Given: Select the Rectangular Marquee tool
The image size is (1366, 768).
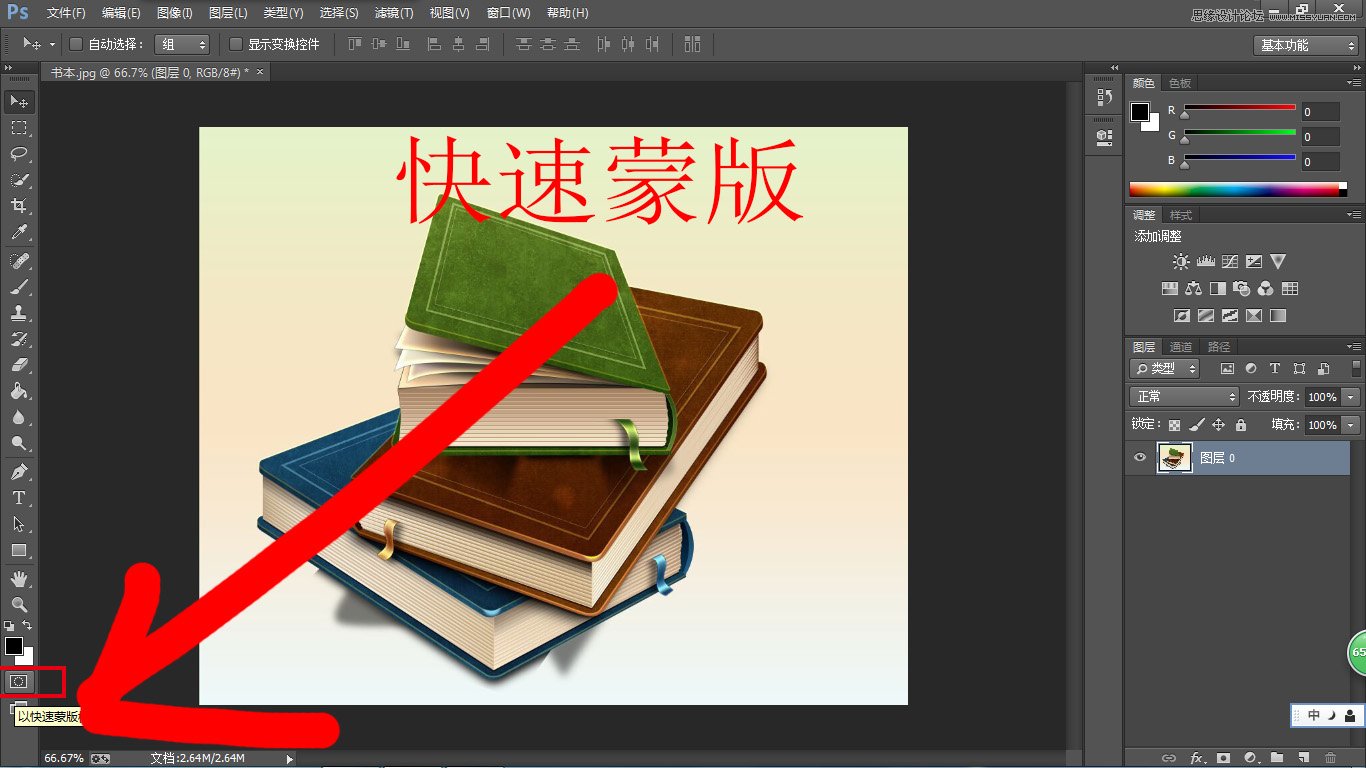Looking at the screenshot, I should point(19,128).
